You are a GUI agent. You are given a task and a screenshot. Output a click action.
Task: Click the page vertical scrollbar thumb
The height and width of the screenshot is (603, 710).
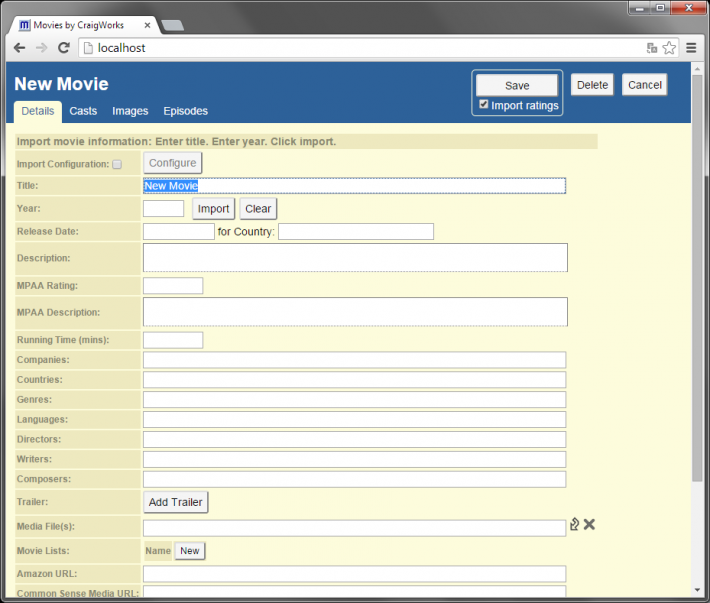point(697,278)
